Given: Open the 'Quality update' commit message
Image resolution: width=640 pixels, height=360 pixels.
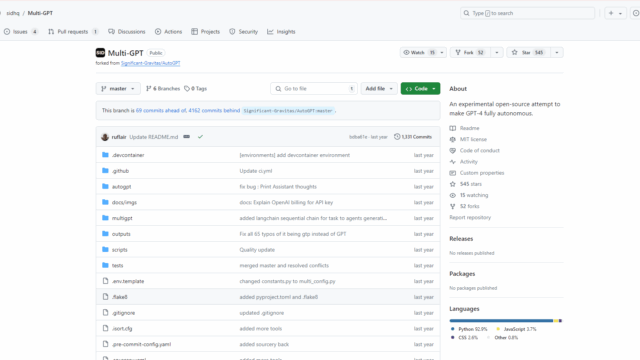Looking at the screenshot, I should click(257, 250).
